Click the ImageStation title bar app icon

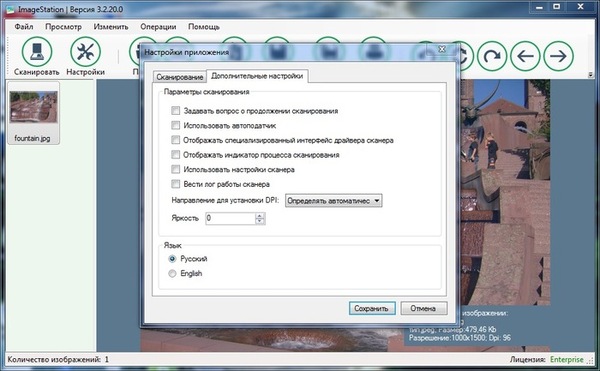(10, 10)
